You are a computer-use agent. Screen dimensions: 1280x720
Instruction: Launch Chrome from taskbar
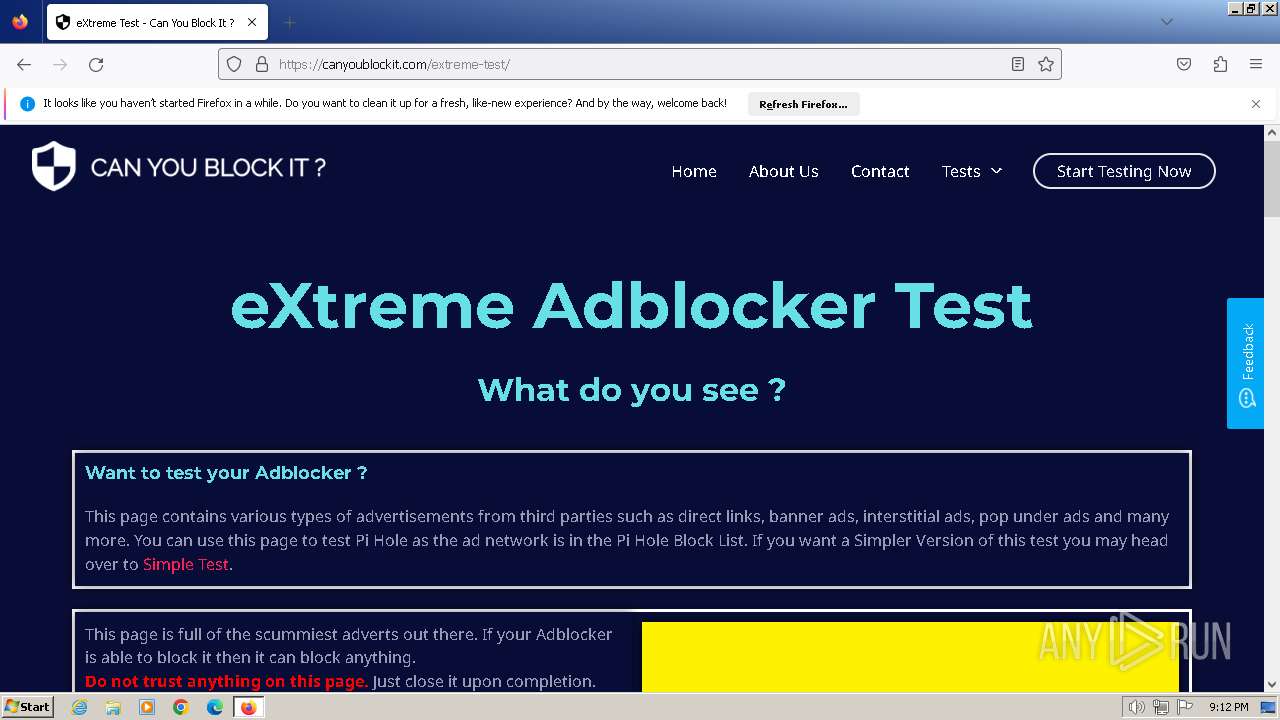coord(181,707)
